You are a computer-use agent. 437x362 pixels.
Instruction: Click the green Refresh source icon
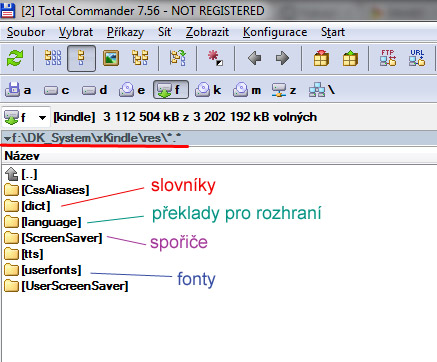coord(15,59)
